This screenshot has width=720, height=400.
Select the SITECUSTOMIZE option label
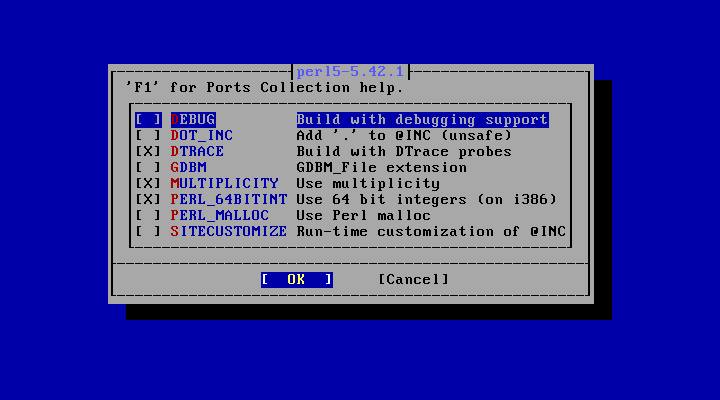229,231
